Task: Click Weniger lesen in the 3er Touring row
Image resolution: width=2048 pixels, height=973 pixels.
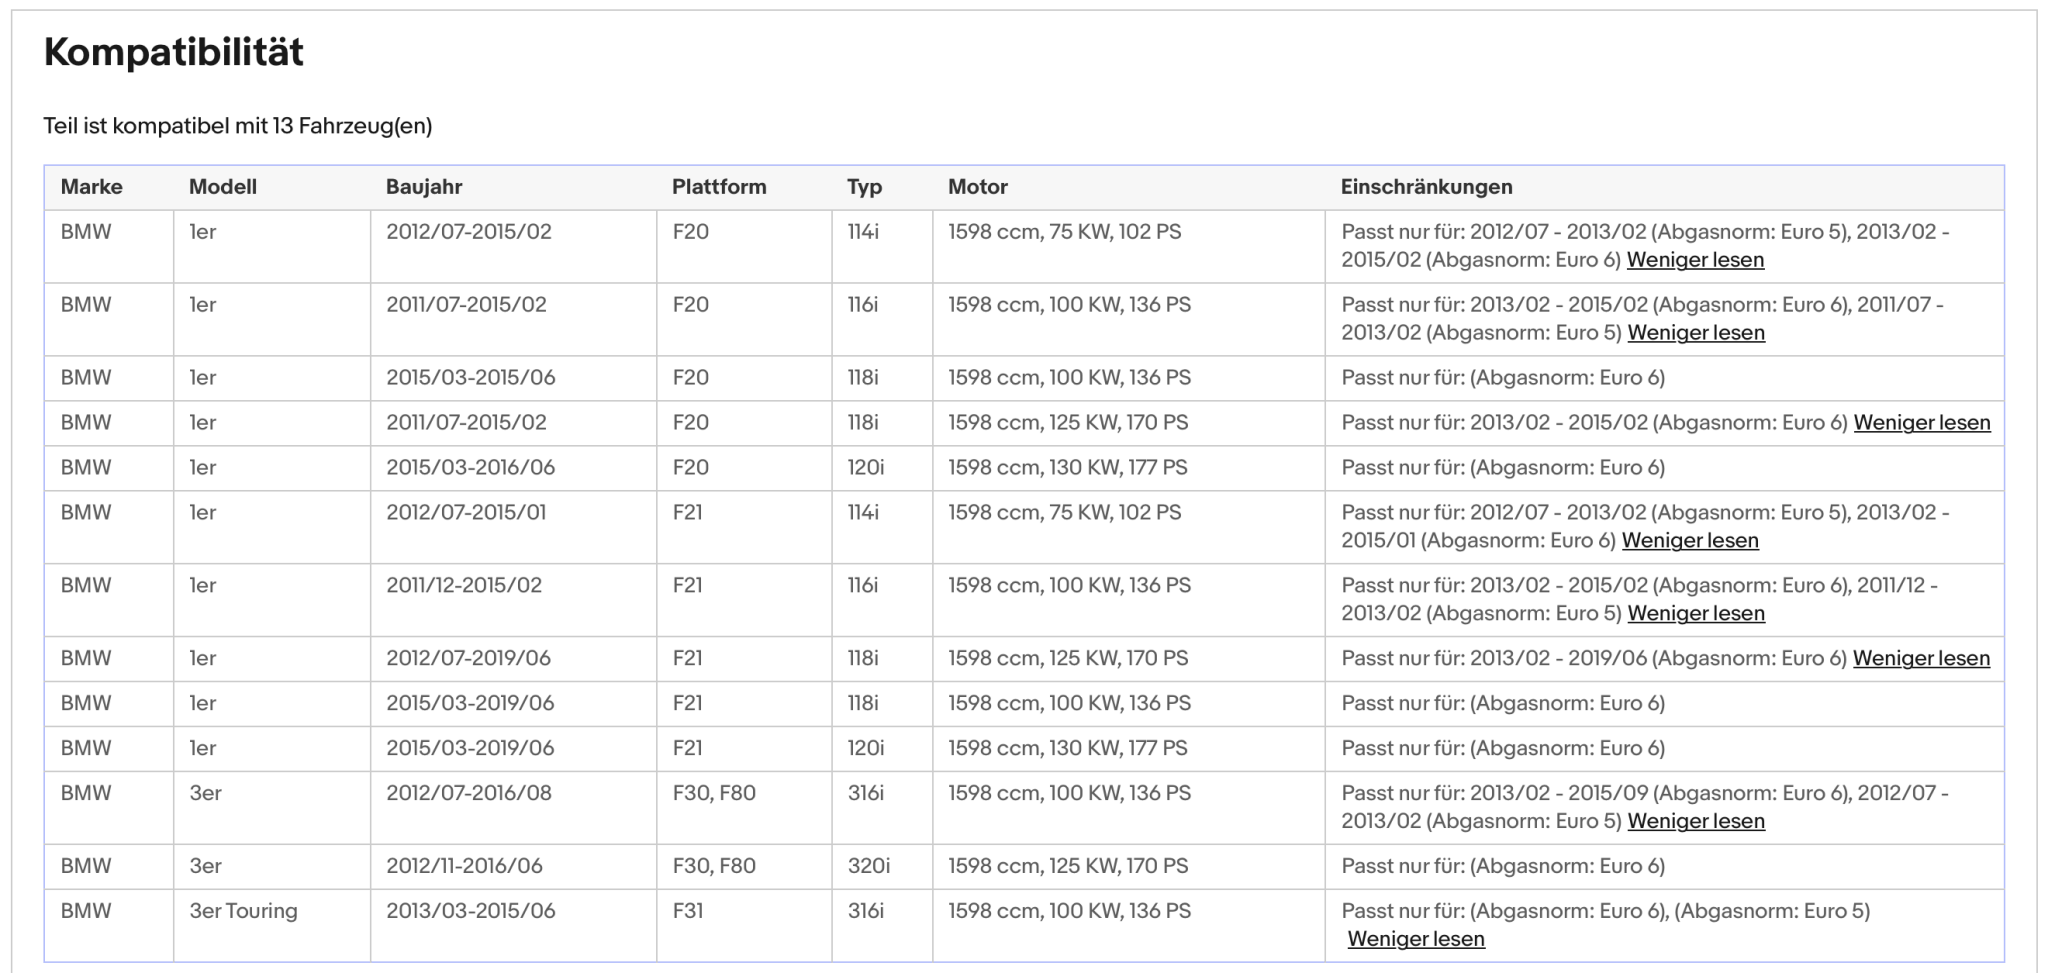Action: [1416, 940]
